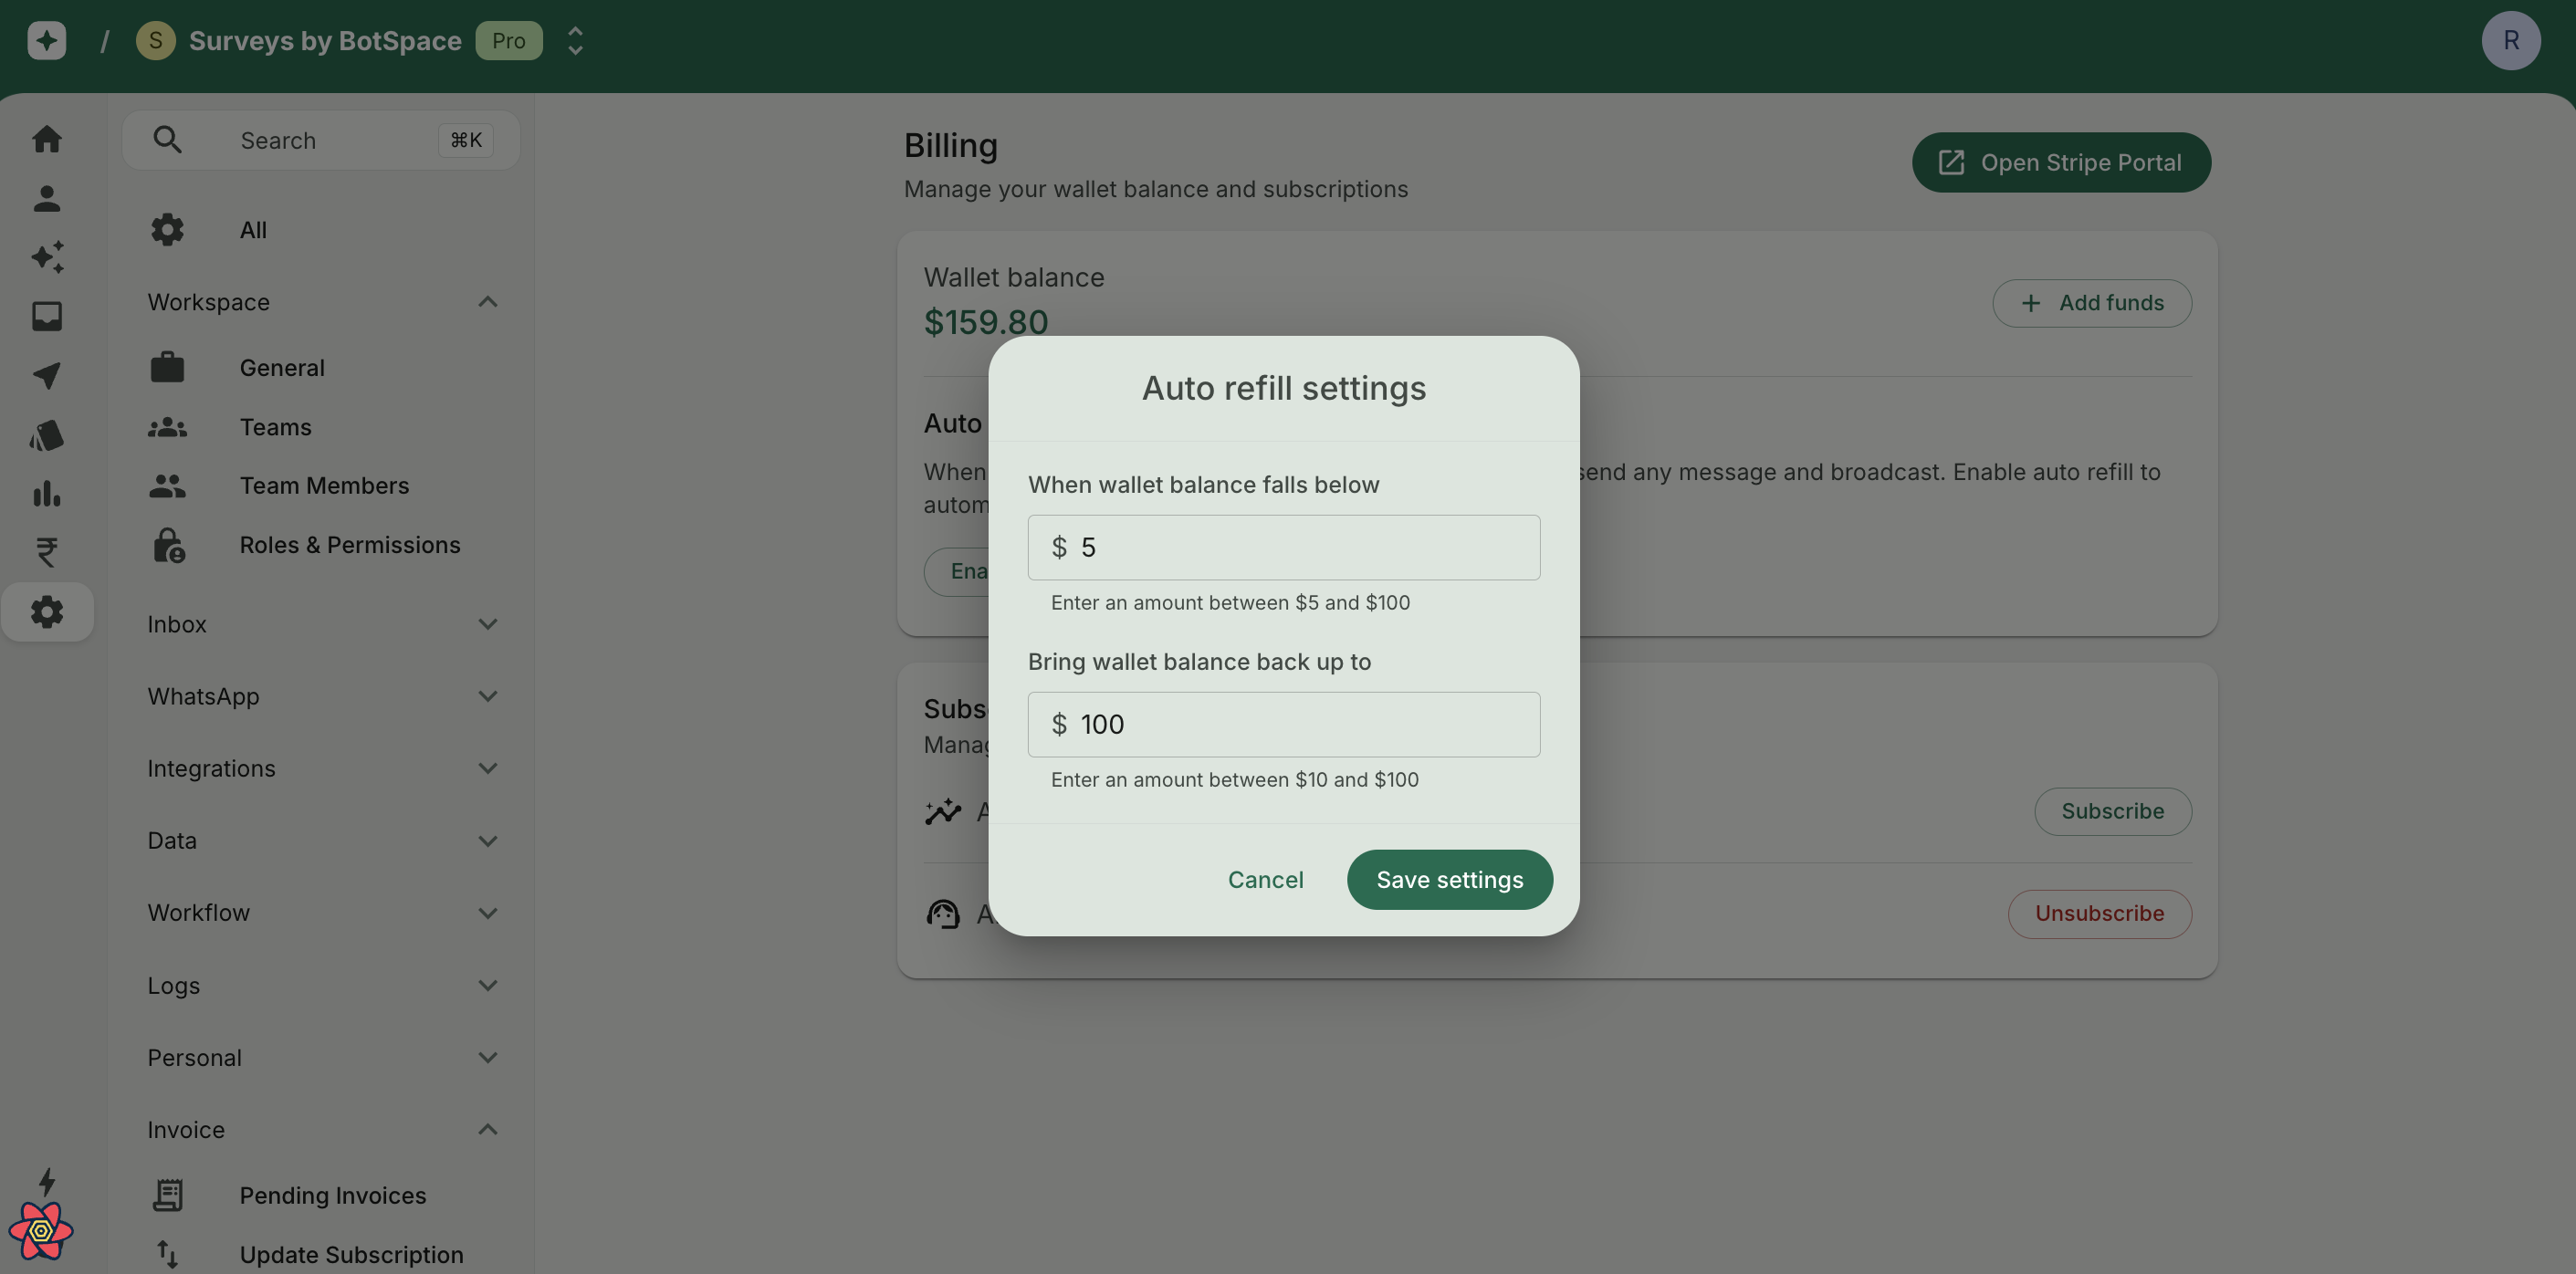Open the AI sparkles icon in sidebar

[x=46, y=257]
